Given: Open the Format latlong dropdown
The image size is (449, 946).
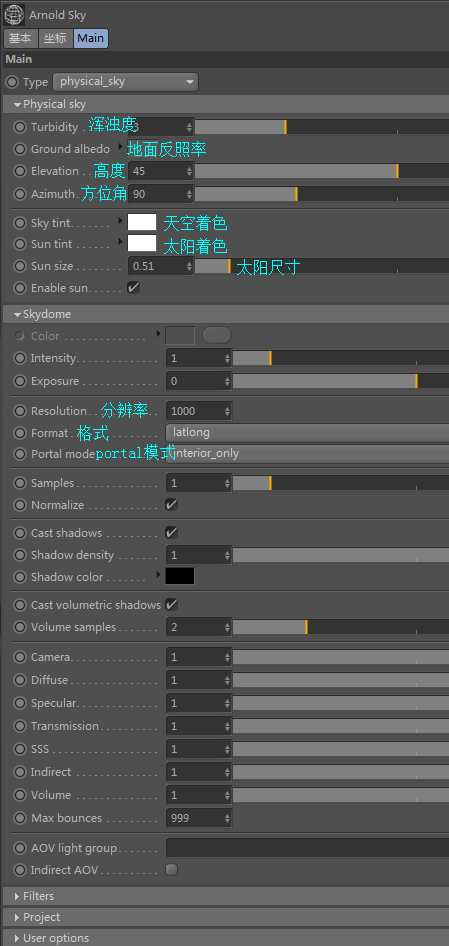Looking at the screenshot, I should [307, 433].
